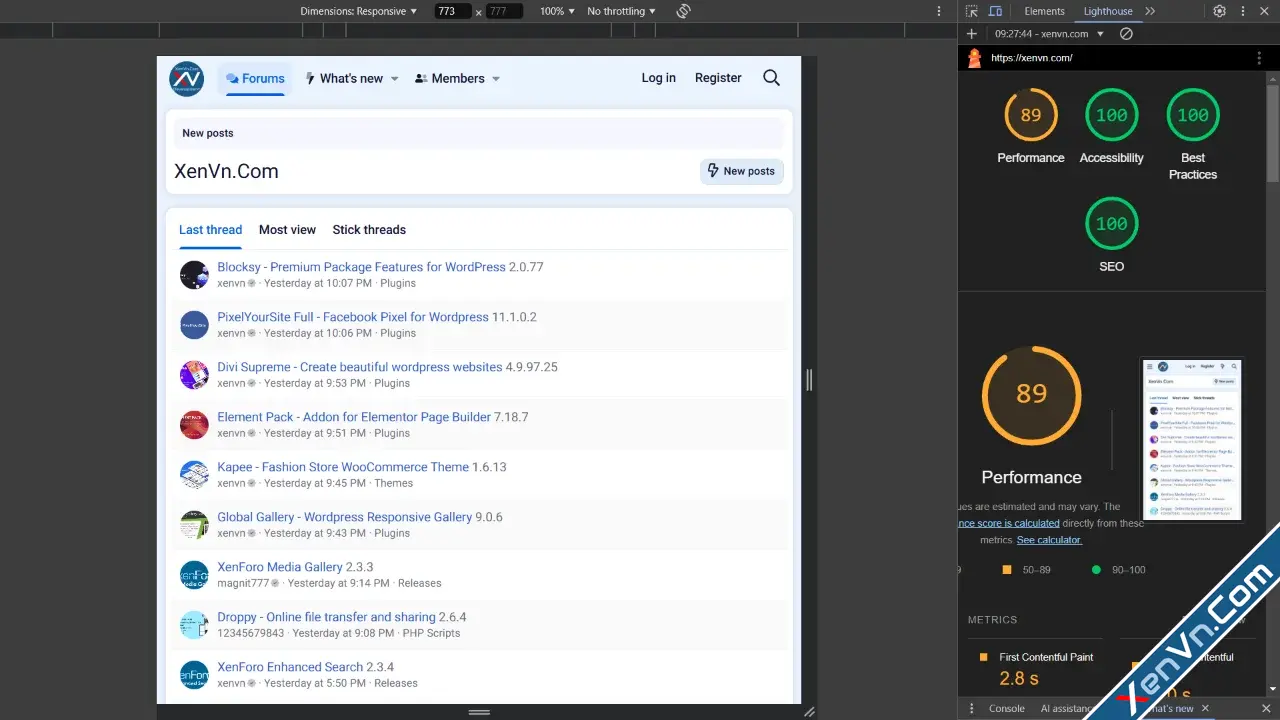Screen dimensions: 1280x720
Task: Open the See calculator link
Action: pyautogui.click(x=1049, y=540)
